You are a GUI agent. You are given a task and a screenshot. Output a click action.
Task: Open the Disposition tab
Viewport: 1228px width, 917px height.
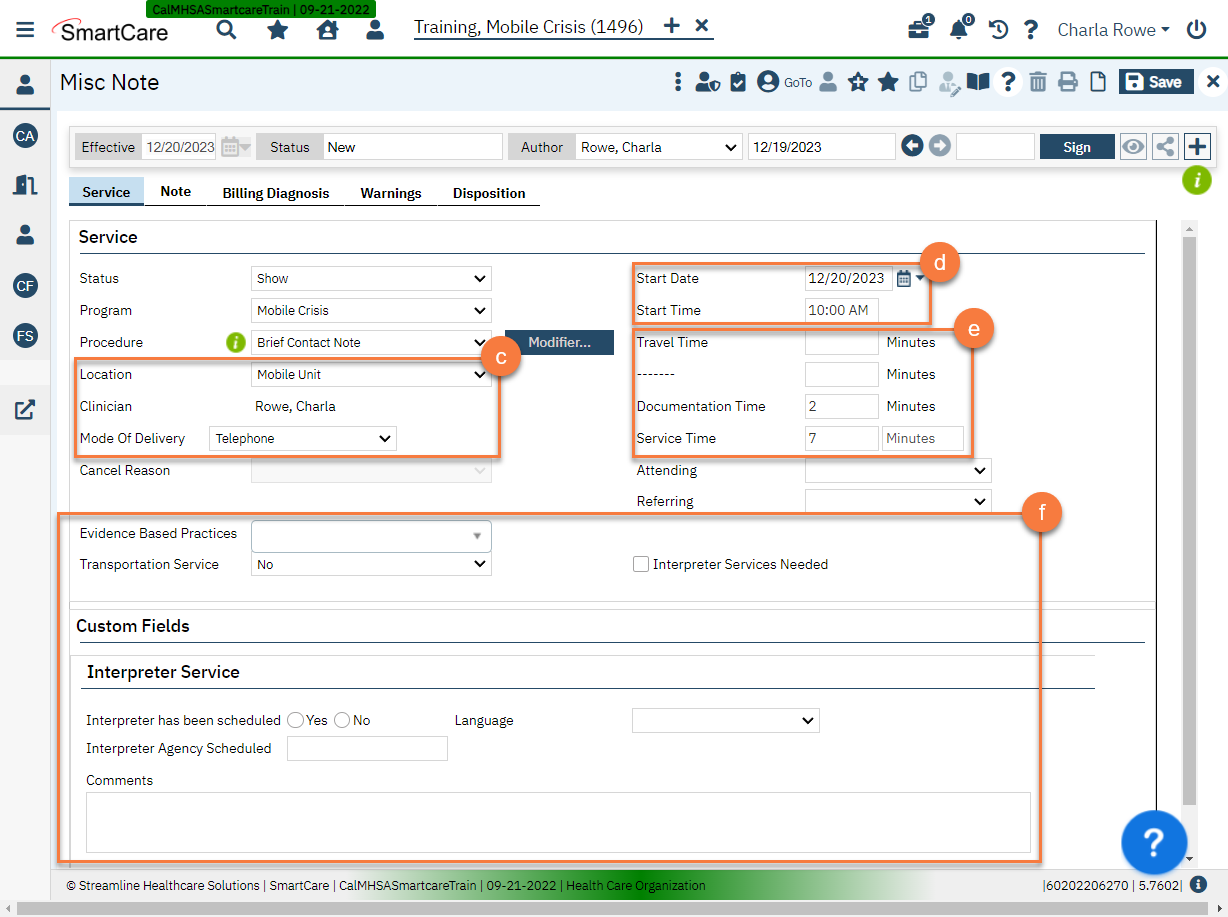point(488,193)
